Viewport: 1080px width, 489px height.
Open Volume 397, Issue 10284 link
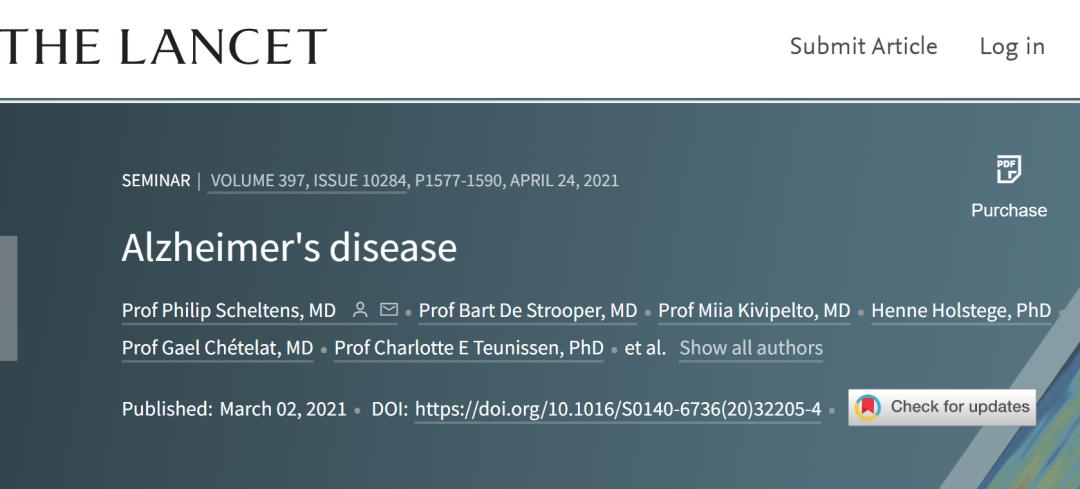tap(308, 180)
